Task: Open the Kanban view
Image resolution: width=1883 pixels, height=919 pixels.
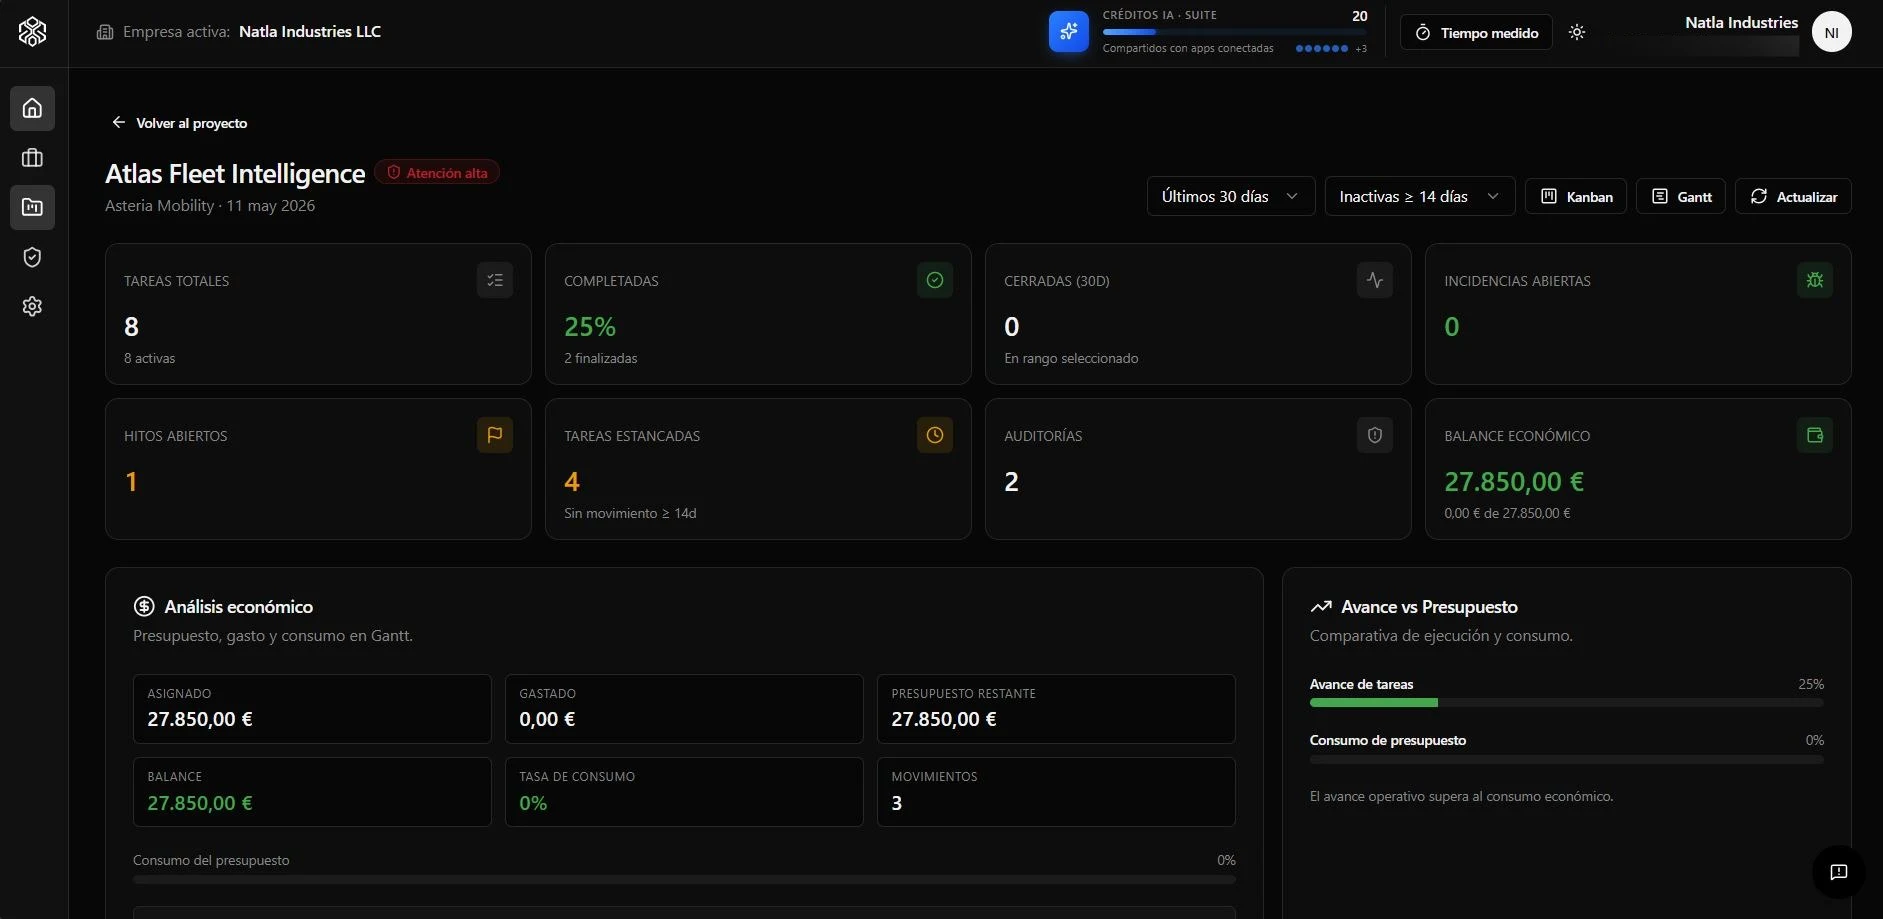Action: point(1576,196)
